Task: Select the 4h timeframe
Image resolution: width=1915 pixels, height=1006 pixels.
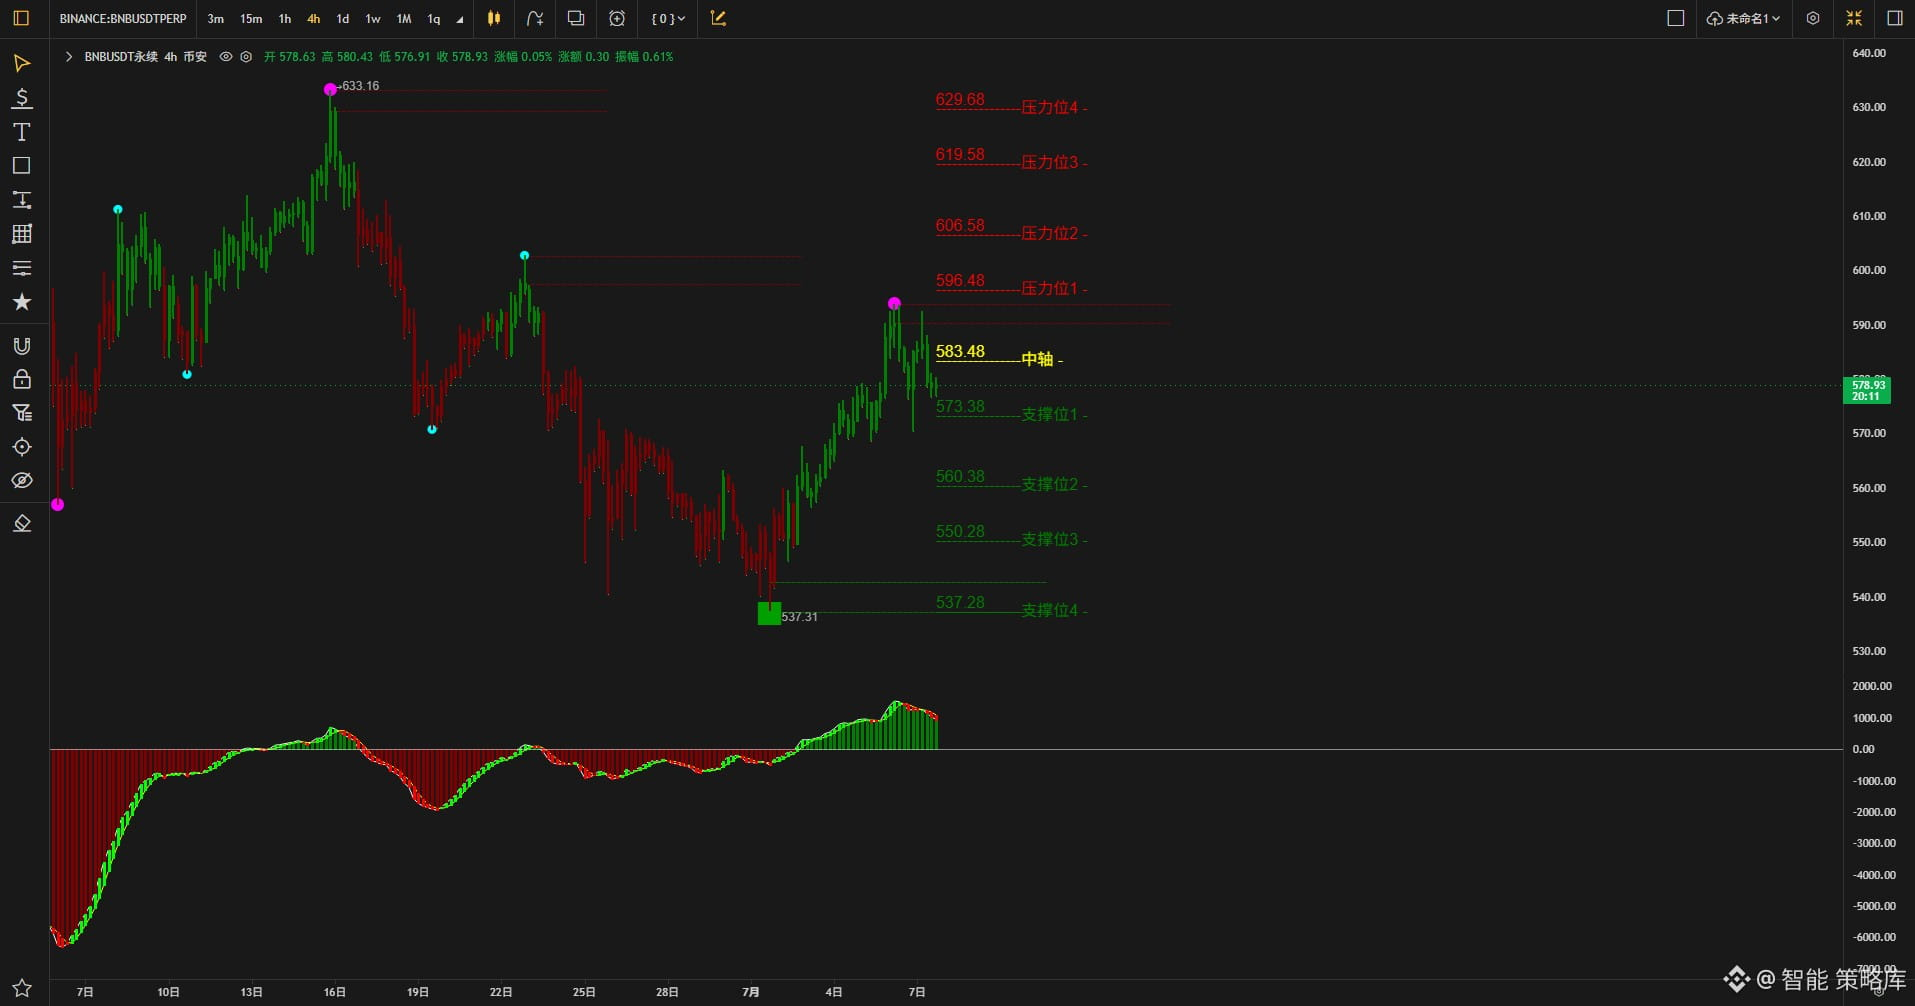Action: [314, 19]
